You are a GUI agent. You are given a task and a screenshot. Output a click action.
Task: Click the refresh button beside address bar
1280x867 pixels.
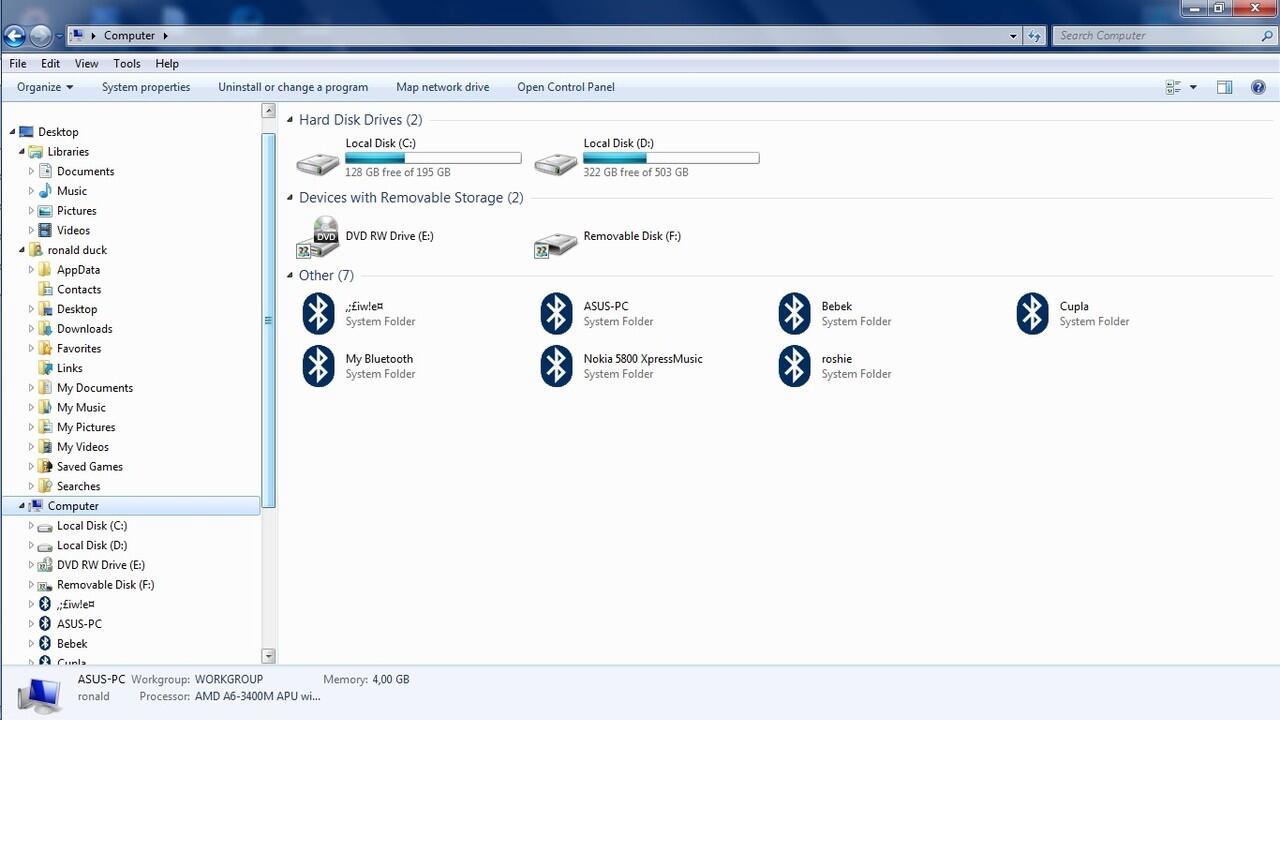click(x=1035, y=36)
